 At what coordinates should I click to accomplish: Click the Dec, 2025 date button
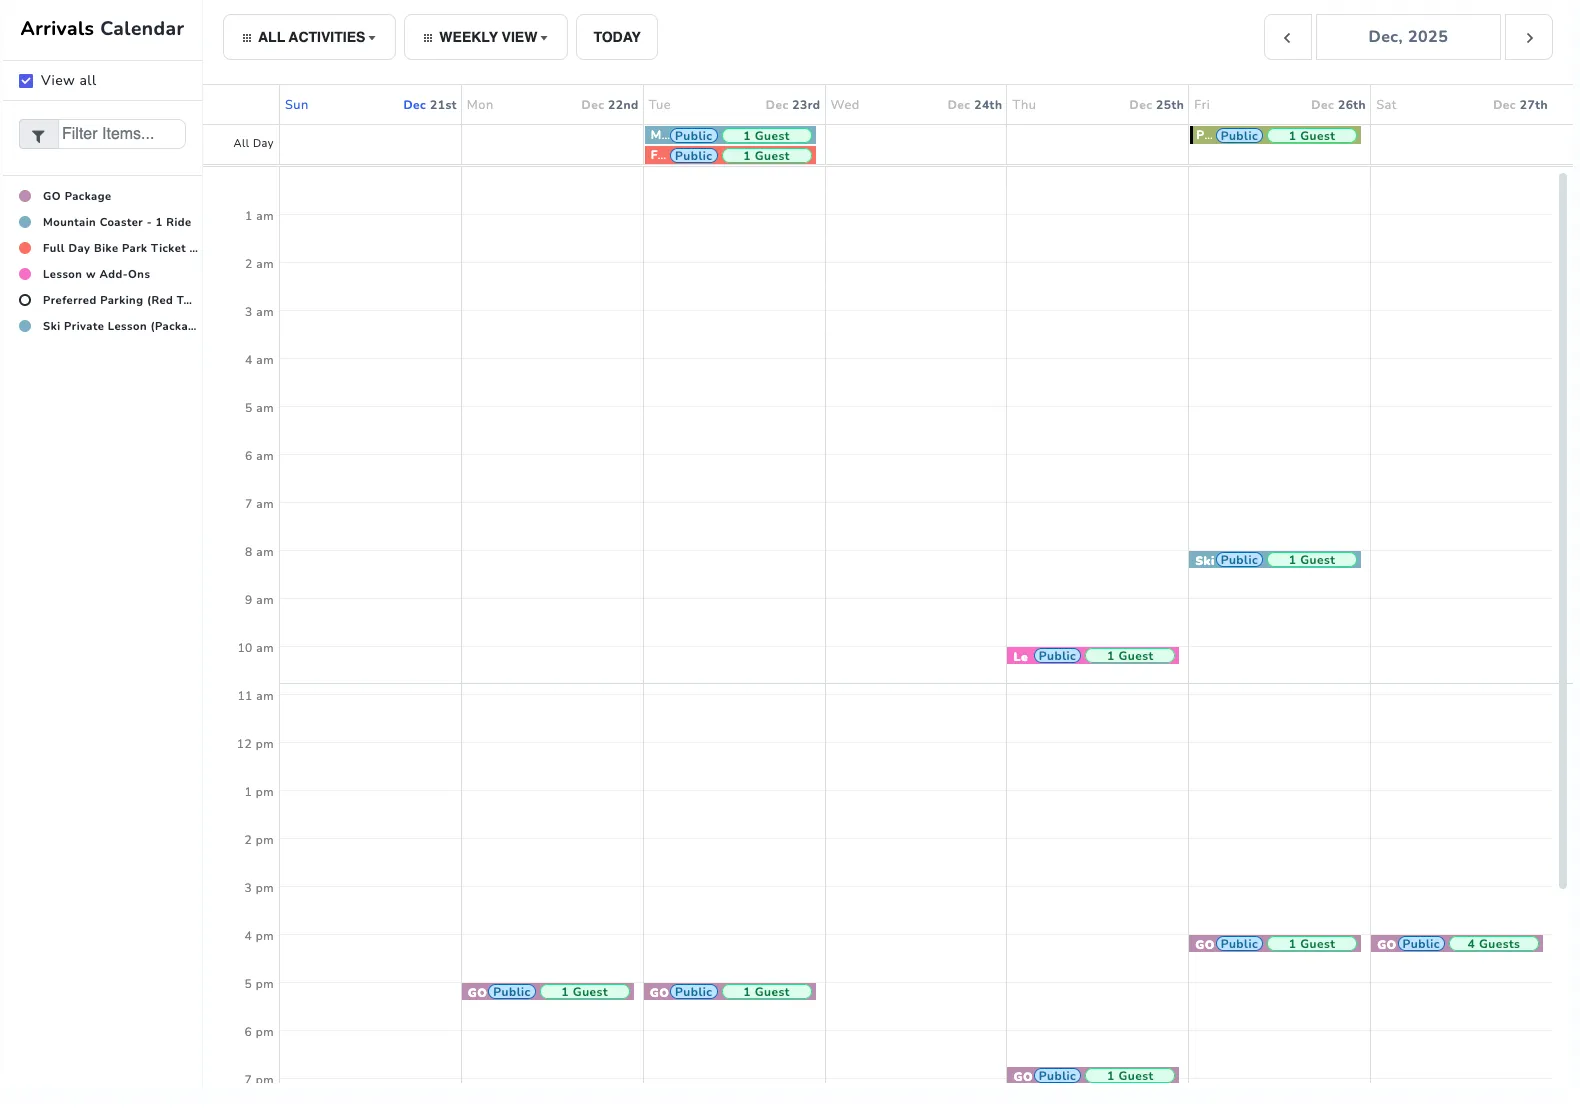coord(1408,37)
